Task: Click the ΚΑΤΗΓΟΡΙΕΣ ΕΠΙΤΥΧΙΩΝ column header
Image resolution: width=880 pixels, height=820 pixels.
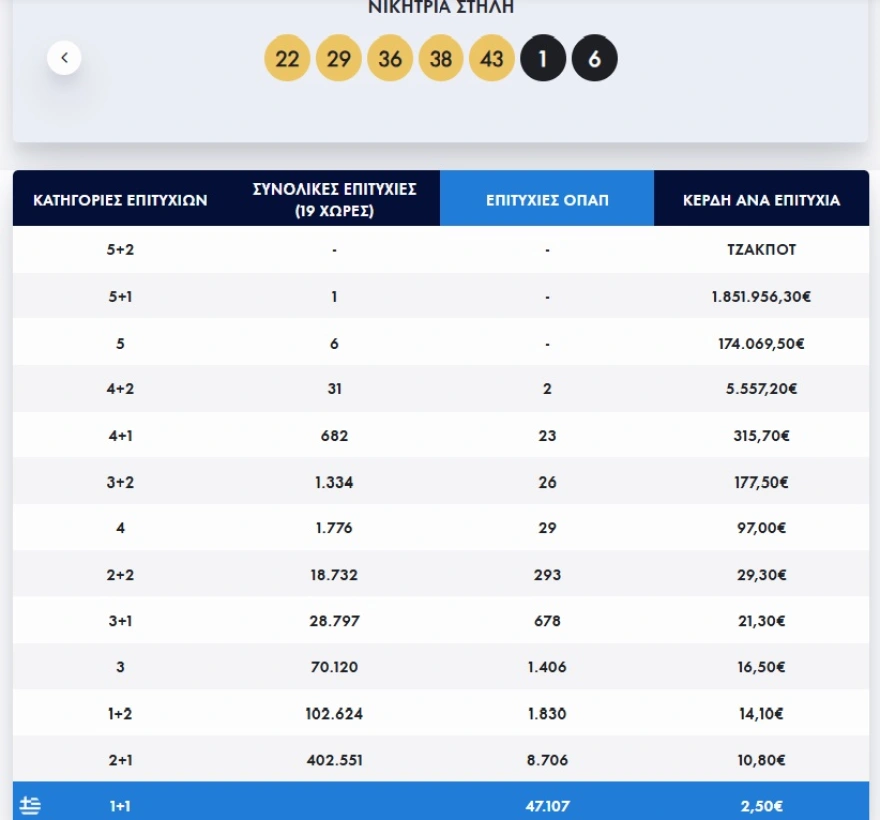Action: point(120,200)
